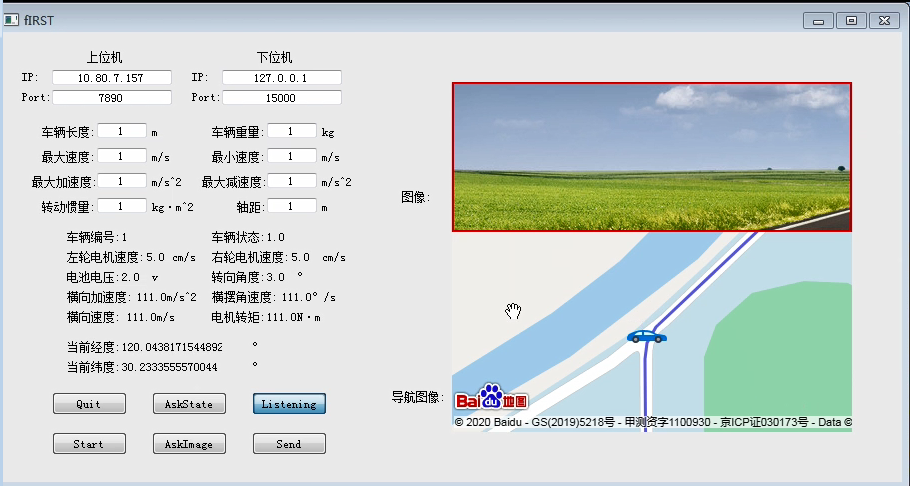
Task: Click the 横向加速度: 111.0m/s^2 readout
Action: (132, 297)
